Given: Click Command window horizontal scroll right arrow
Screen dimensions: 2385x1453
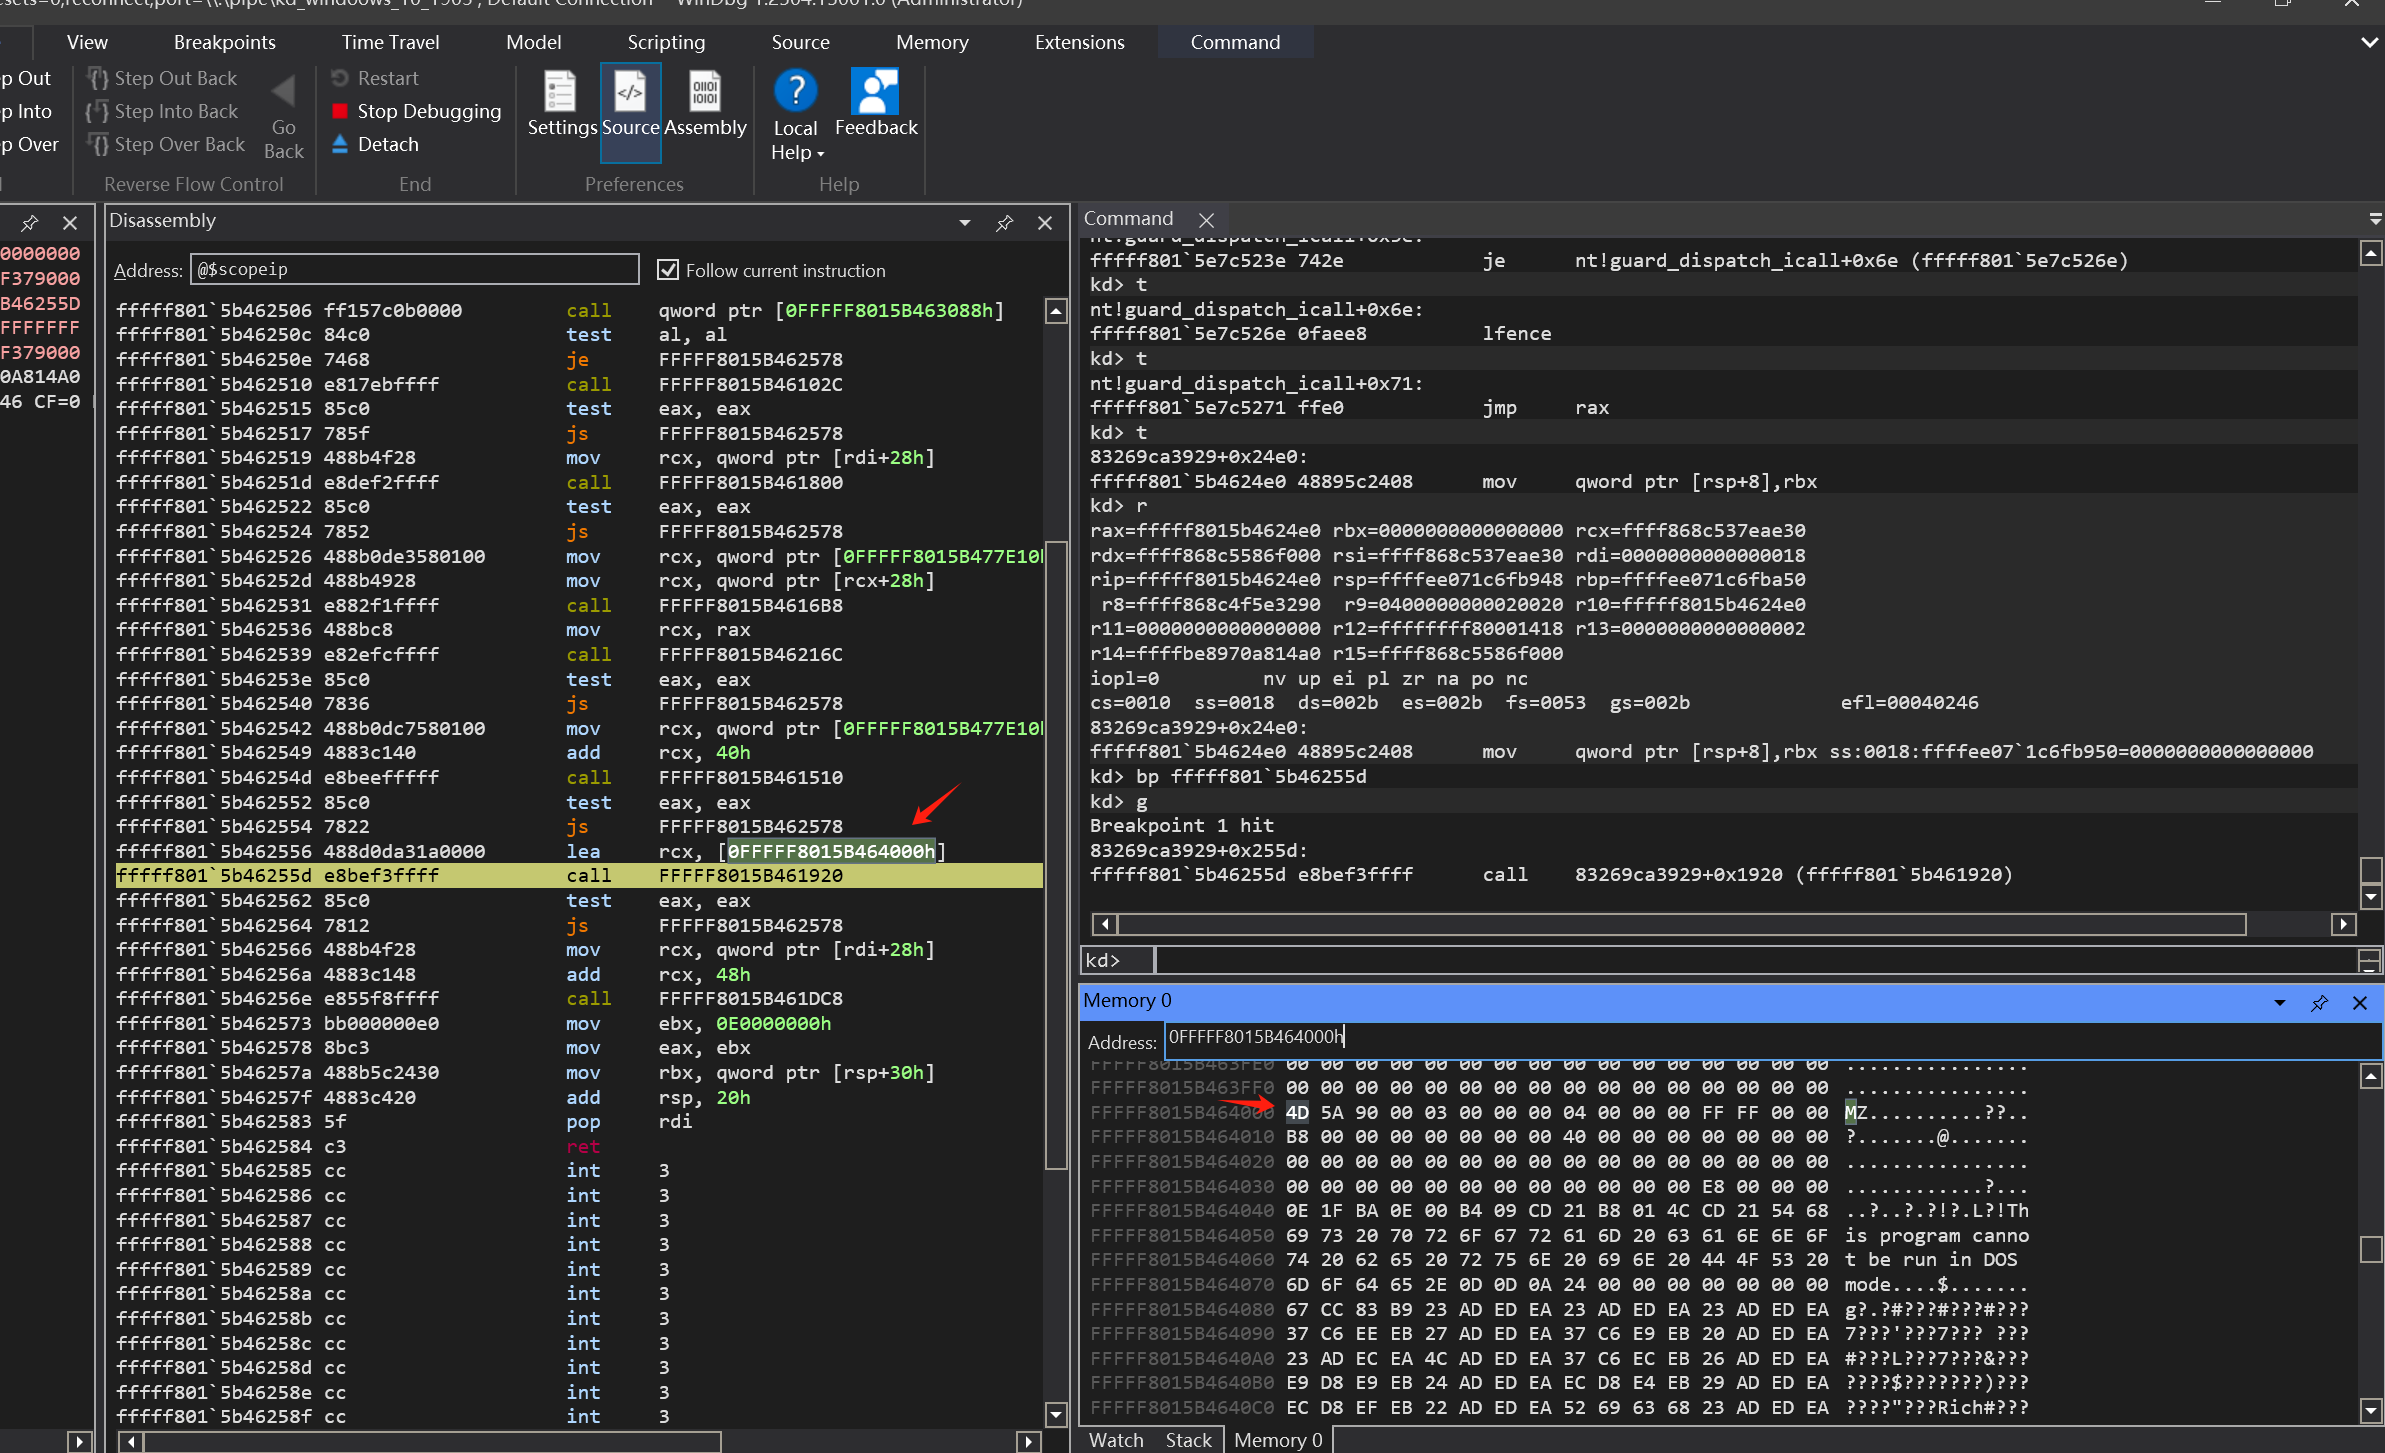Looking at the screenshot, I should [x=2343, y=924].
